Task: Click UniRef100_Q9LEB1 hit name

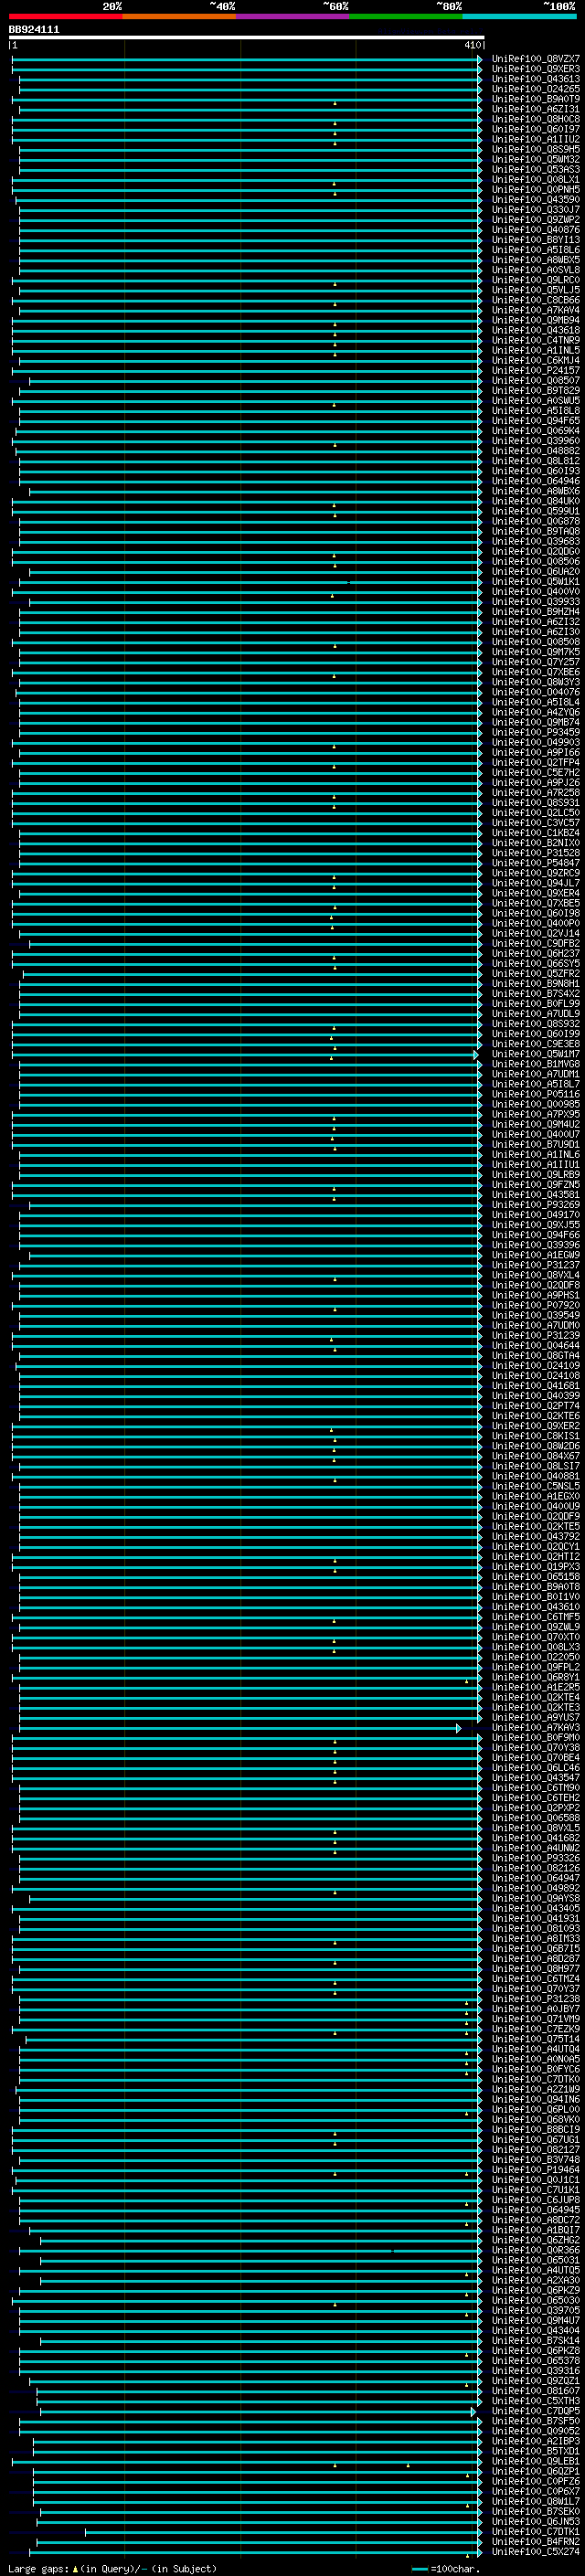Action: (536, 2460)
